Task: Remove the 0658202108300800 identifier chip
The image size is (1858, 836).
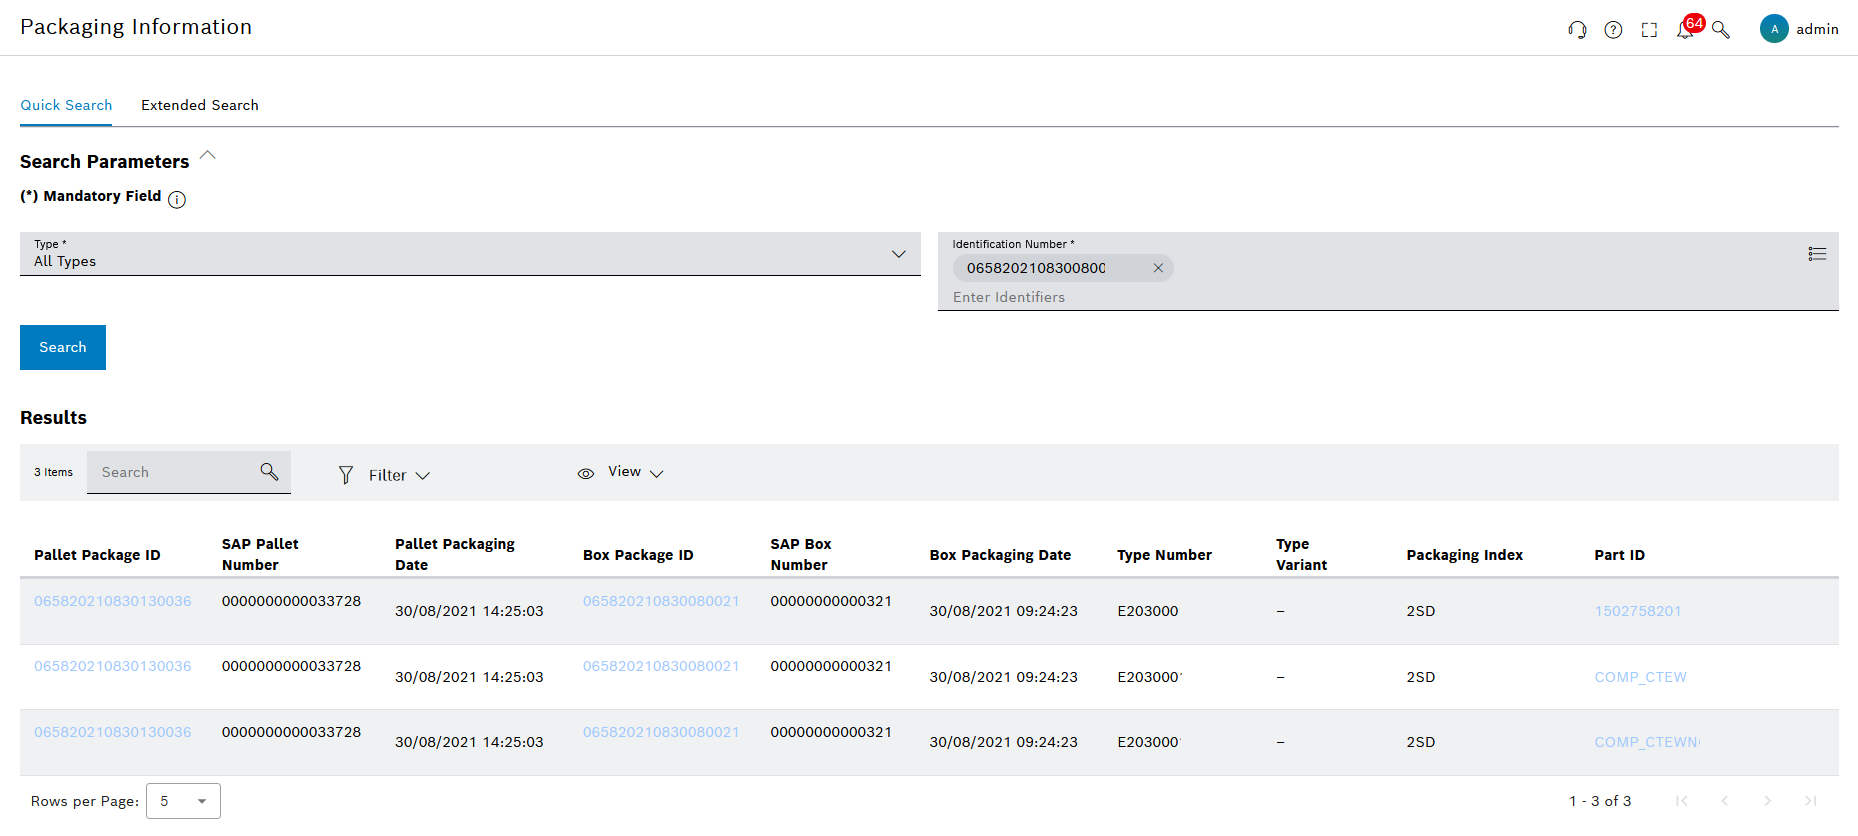Action: pyautogui.click(x=1158, y=268)
